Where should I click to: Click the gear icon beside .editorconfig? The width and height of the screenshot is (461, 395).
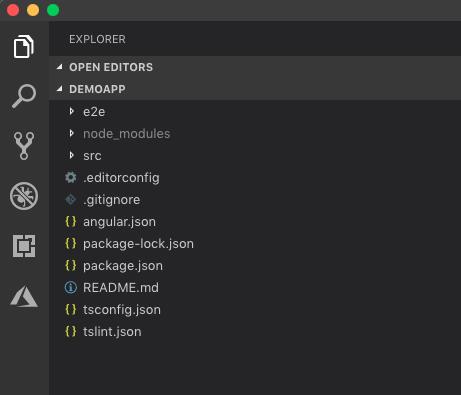click(71, 177)
